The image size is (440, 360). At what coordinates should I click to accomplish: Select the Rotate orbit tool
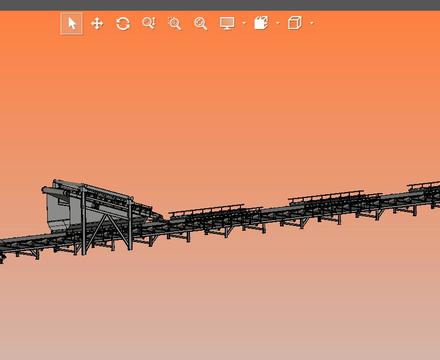click(x=123, y=24)
